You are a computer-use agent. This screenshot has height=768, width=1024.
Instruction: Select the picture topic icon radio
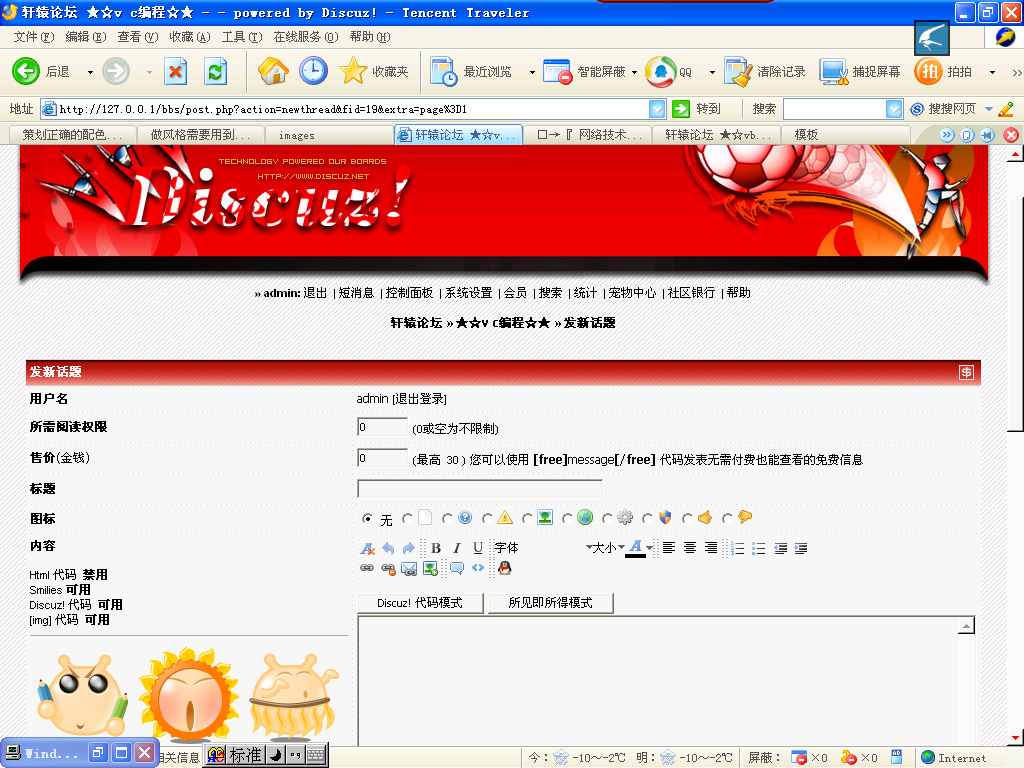pyautogui.click(x=526, y=518)
